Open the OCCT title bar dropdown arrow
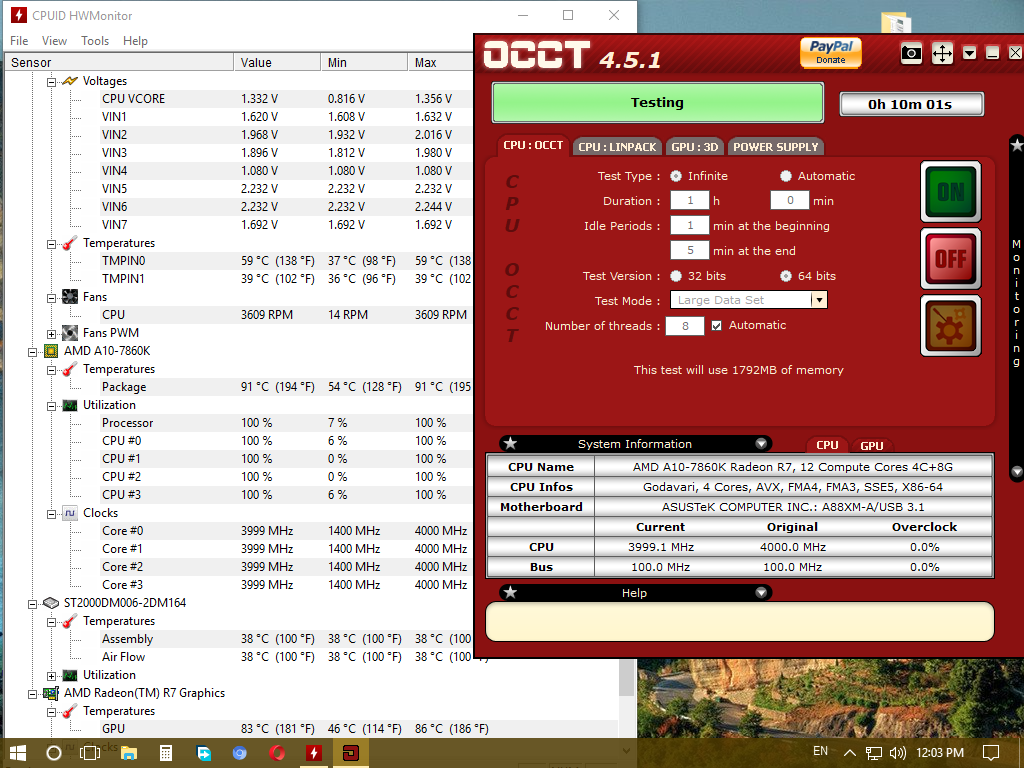Image resolution: width=1024 pixels, height=768 pixels. (x=970, y=53)
